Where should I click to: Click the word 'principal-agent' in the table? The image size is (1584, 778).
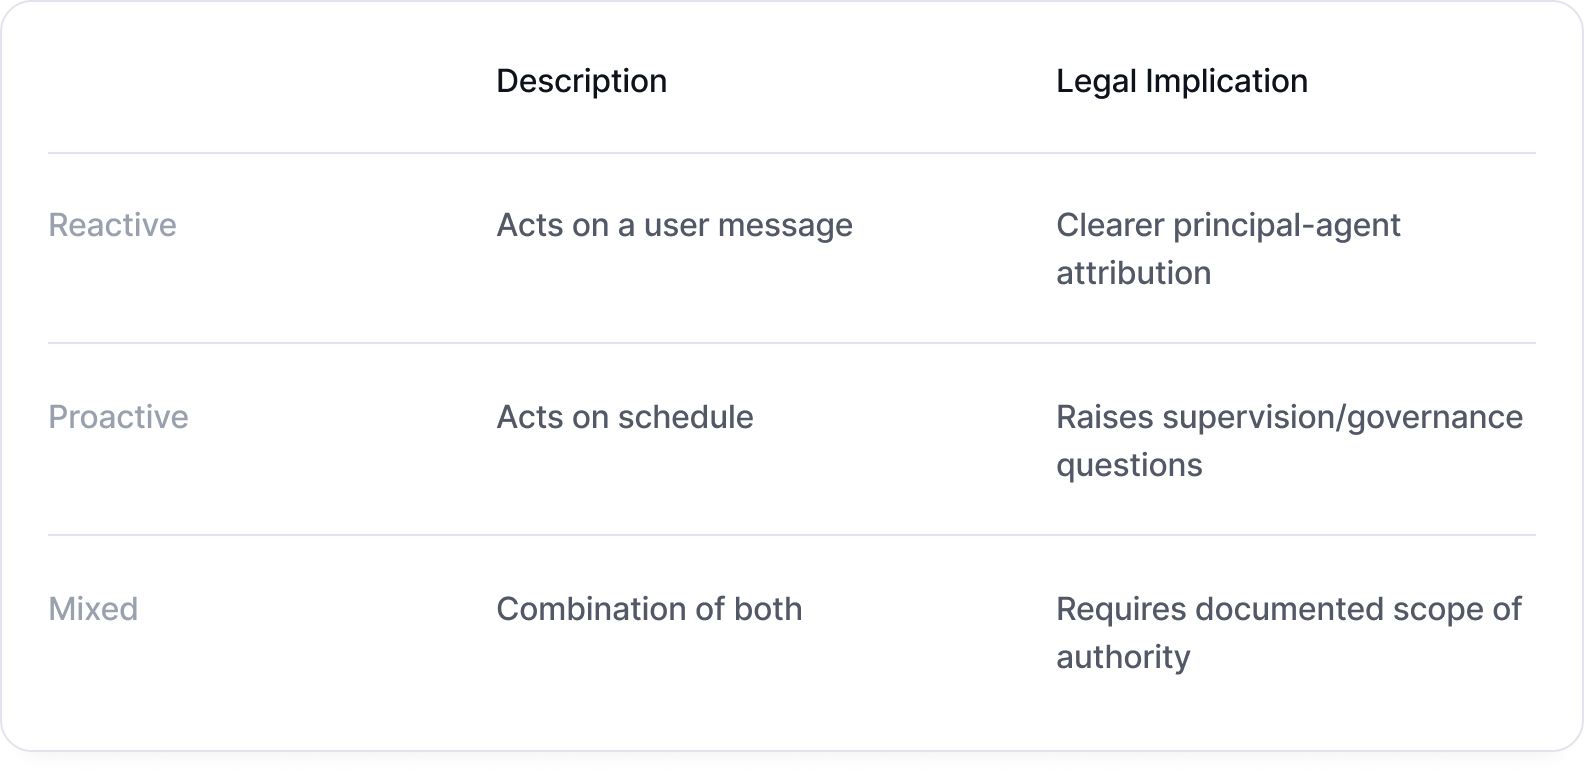pyautogui.click(x=1287, y=226)
